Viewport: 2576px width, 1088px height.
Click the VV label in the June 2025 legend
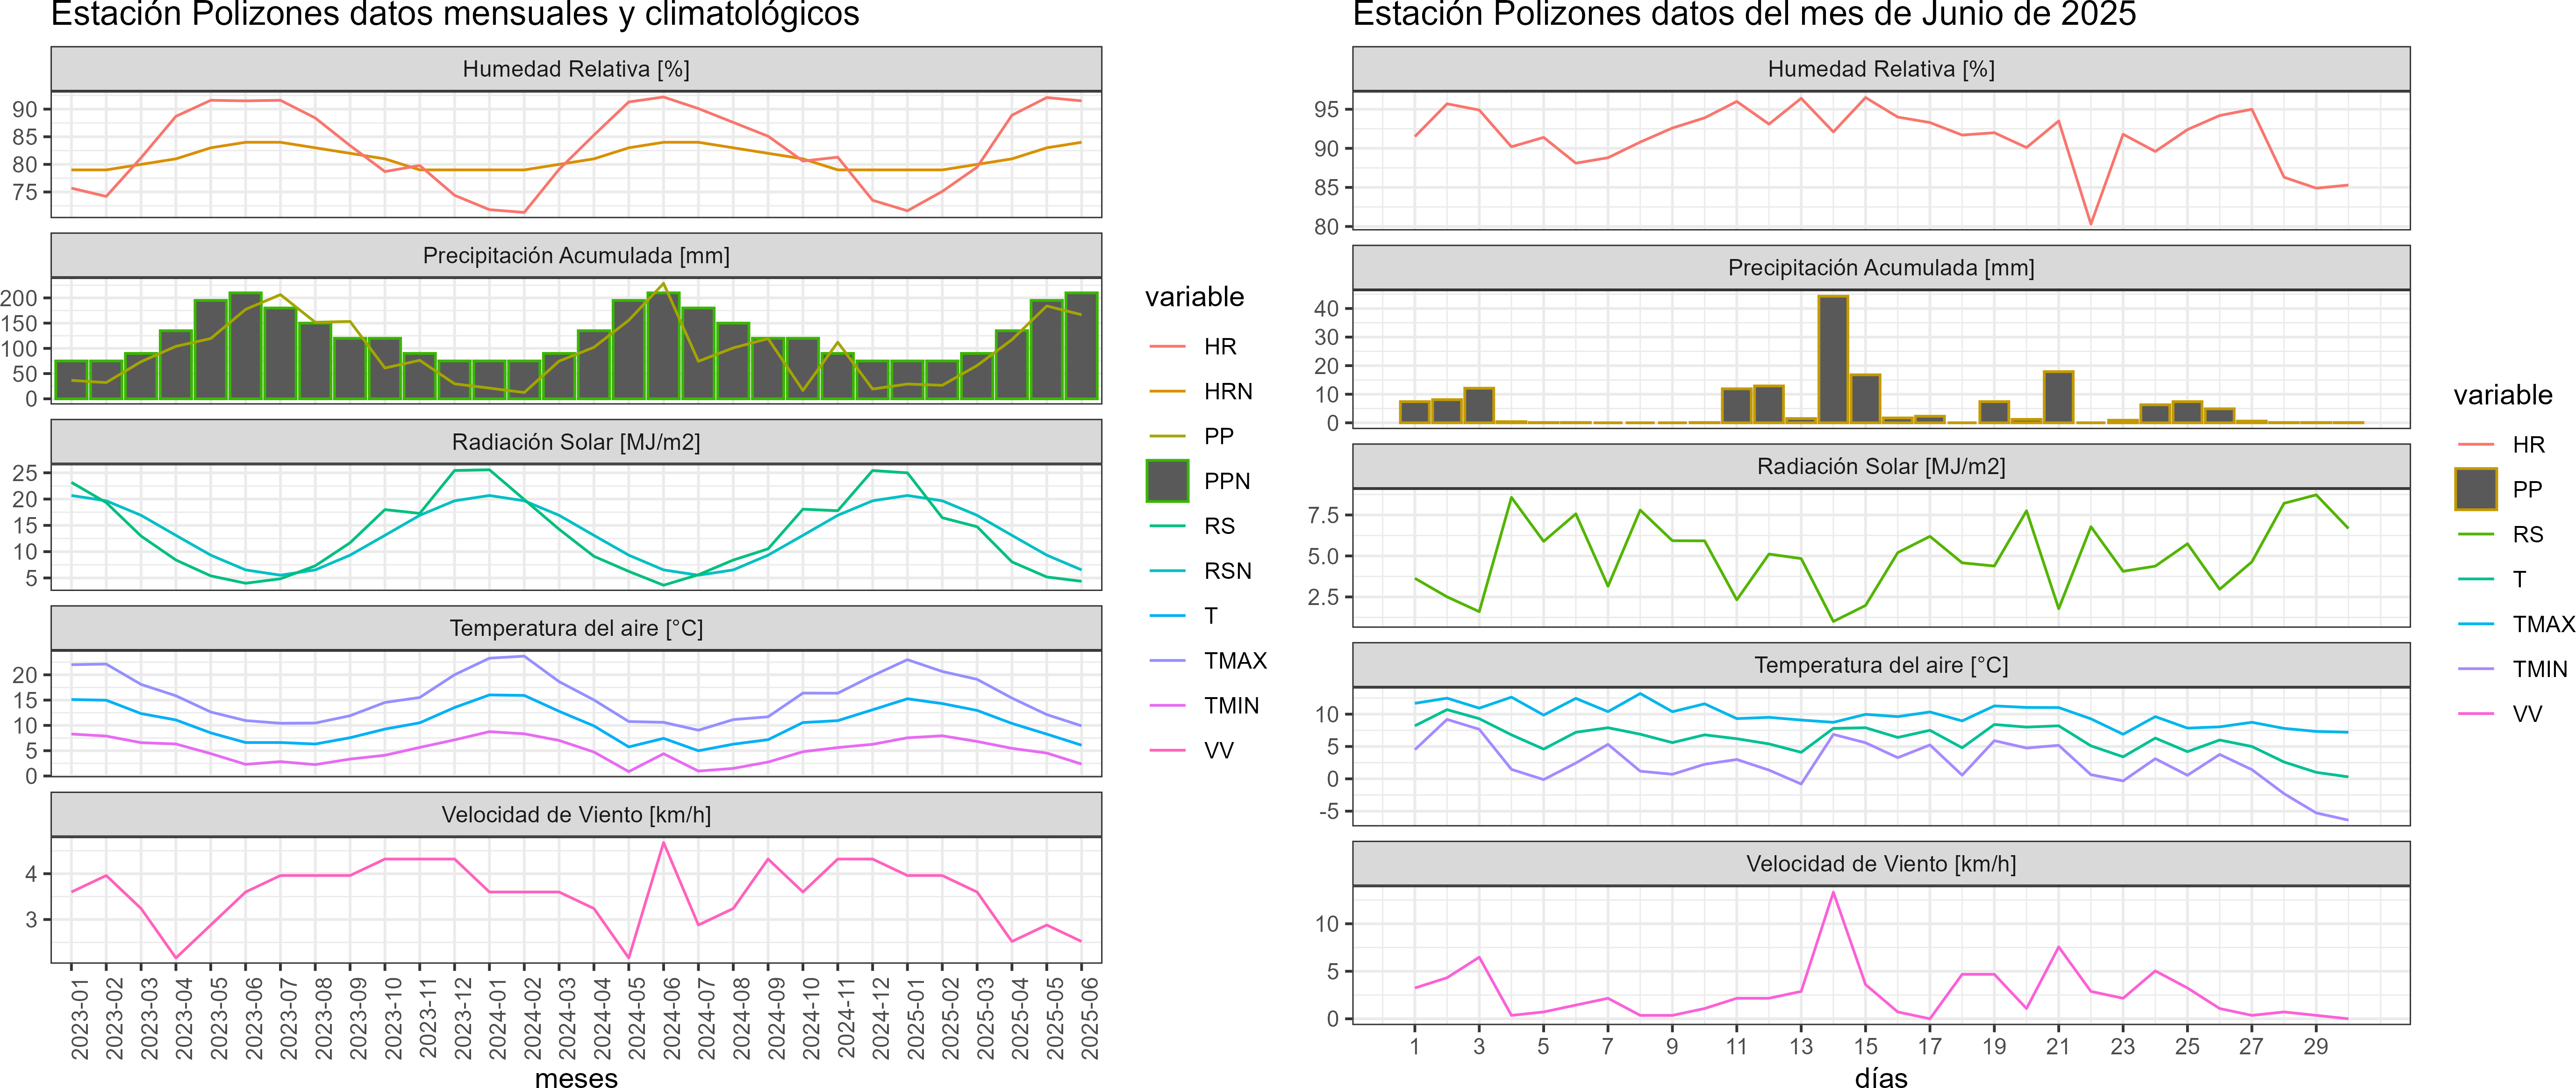click(x=2527, y=714)
